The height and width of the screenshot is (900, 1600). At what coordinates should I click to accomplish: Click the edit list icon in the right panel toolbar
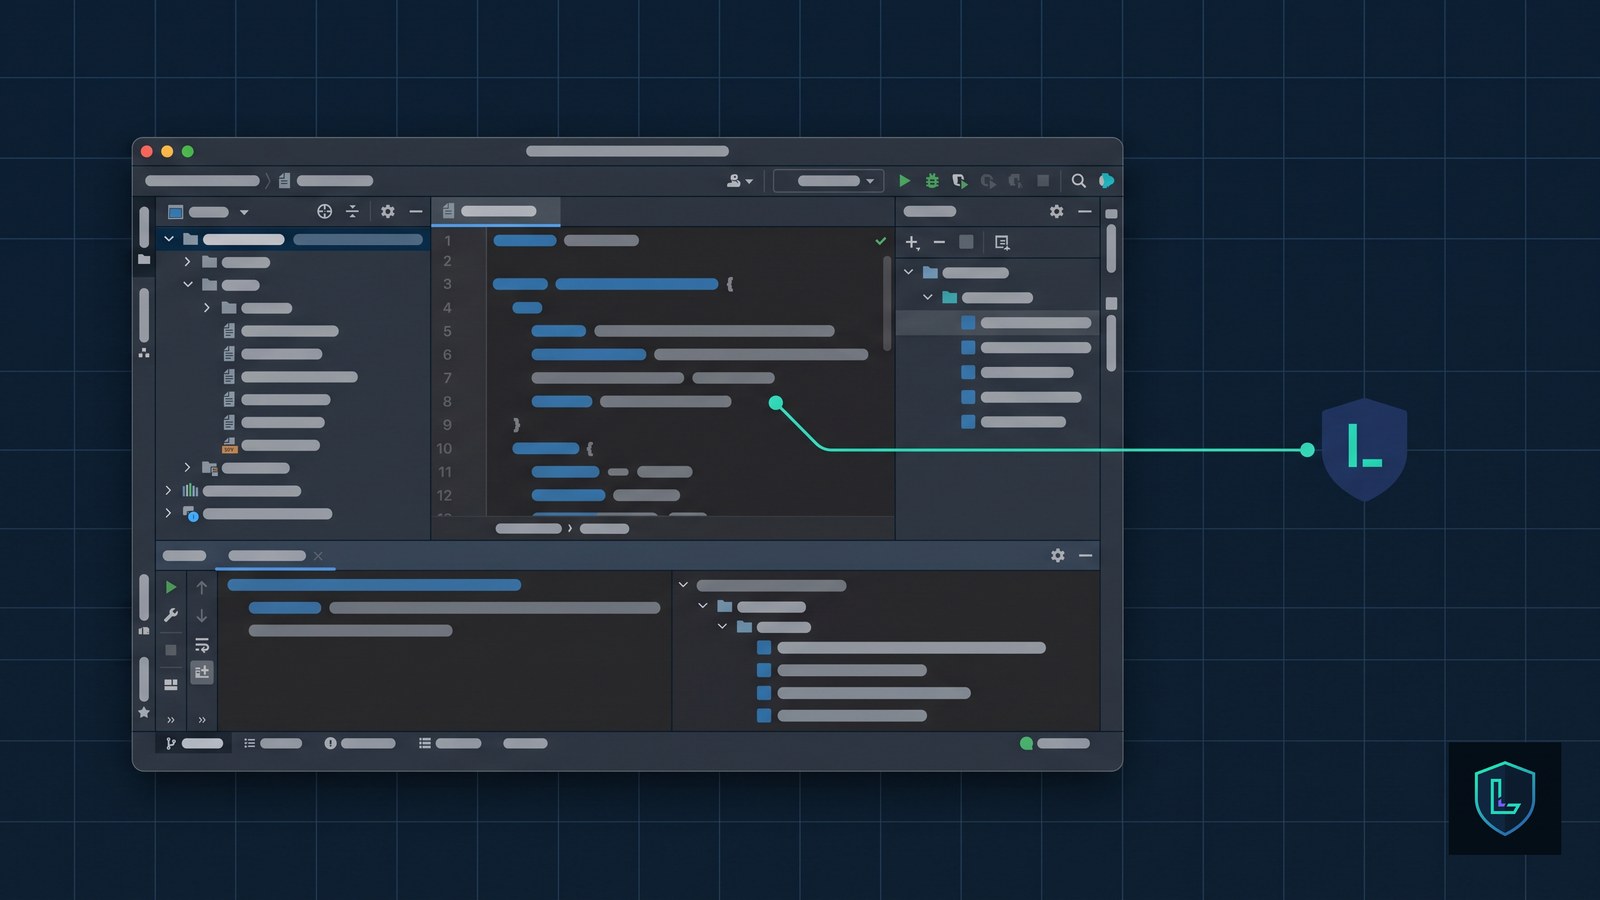(1002, 242)
